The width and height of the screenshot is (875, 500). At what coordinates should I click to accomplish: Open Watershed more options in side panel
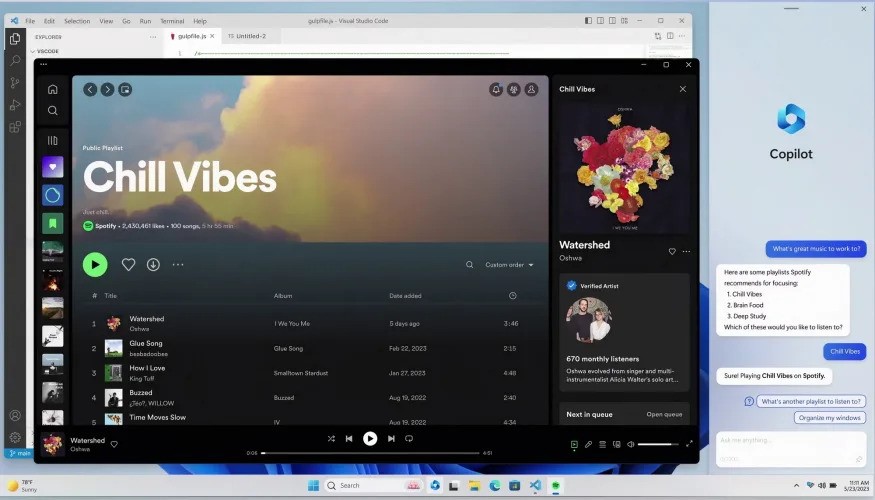(686, 251)
